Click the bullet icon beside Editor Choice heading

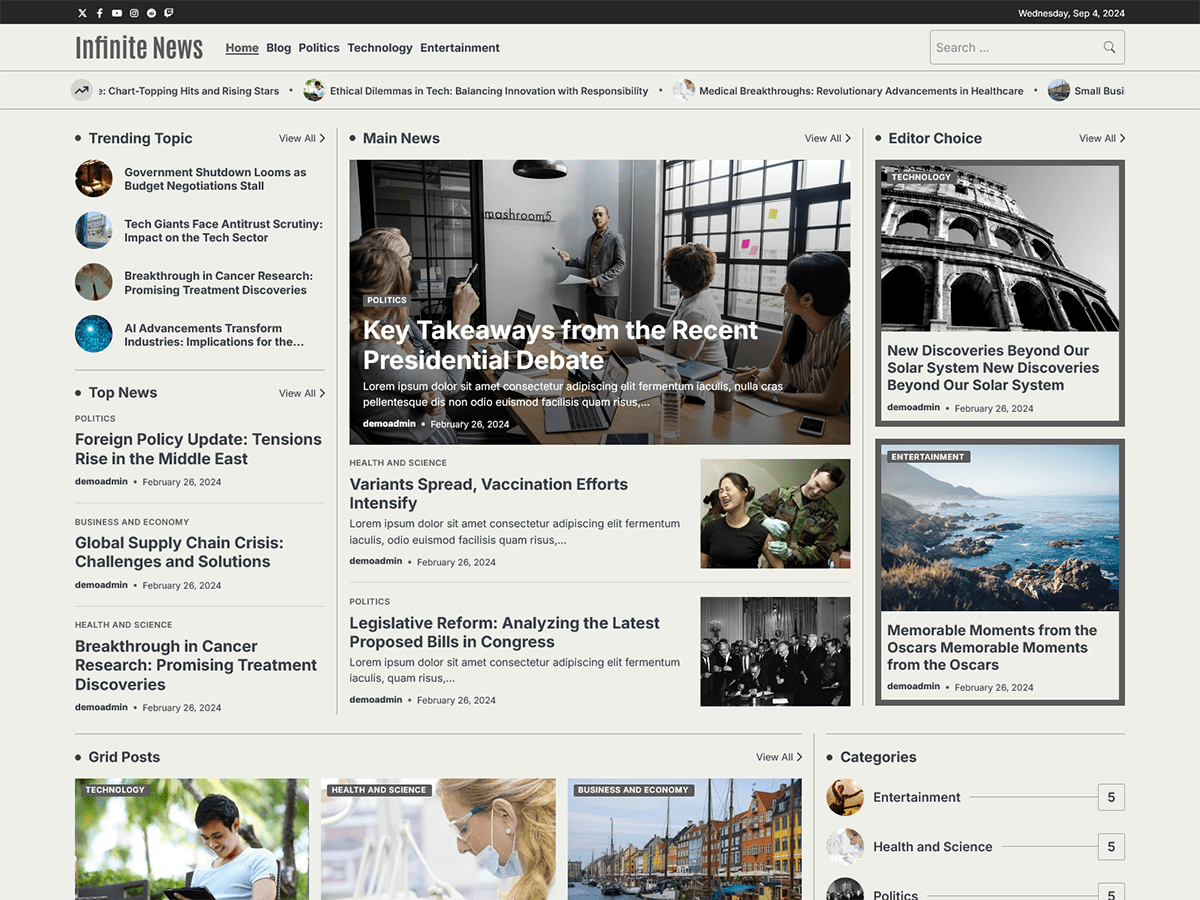pos(876,138)
